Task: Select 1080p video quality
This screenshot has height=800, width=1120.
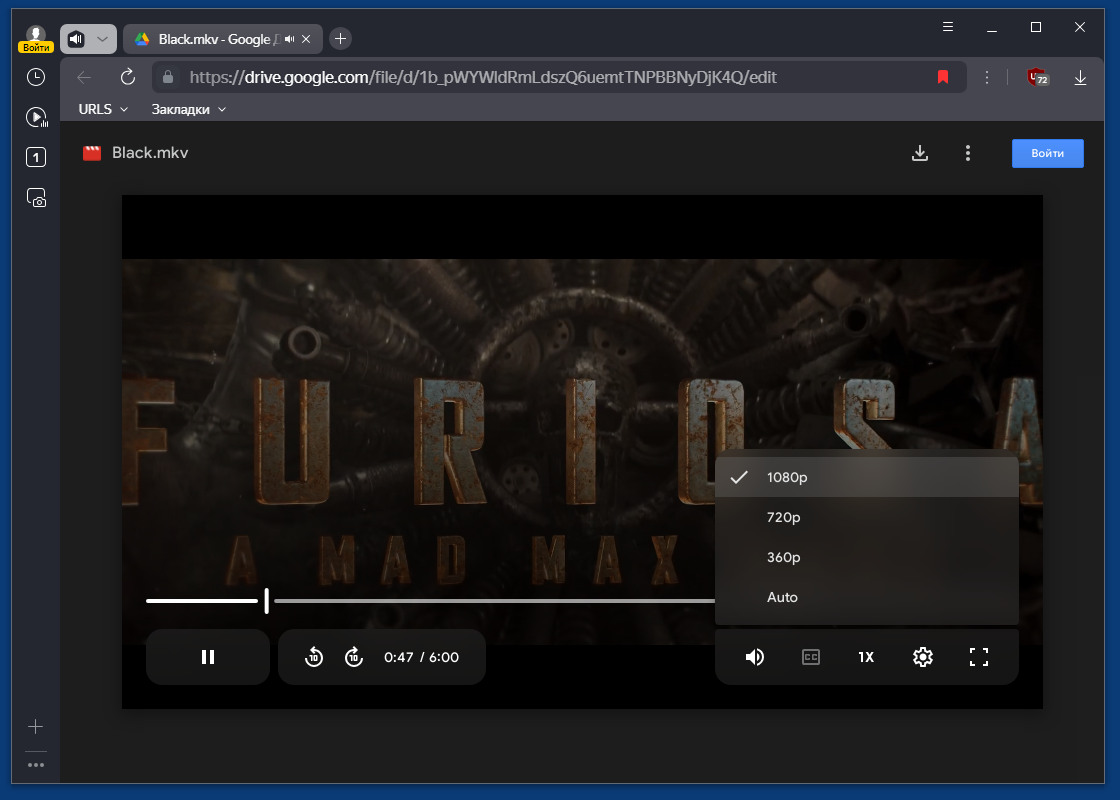Action: coord(866,477)
